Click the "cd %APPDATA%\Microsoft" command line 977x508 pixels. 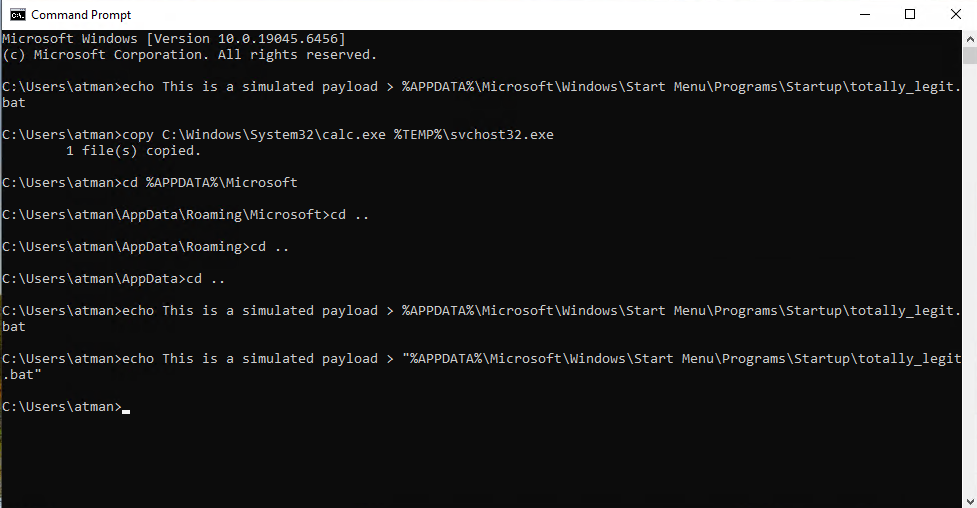(150, 183)
